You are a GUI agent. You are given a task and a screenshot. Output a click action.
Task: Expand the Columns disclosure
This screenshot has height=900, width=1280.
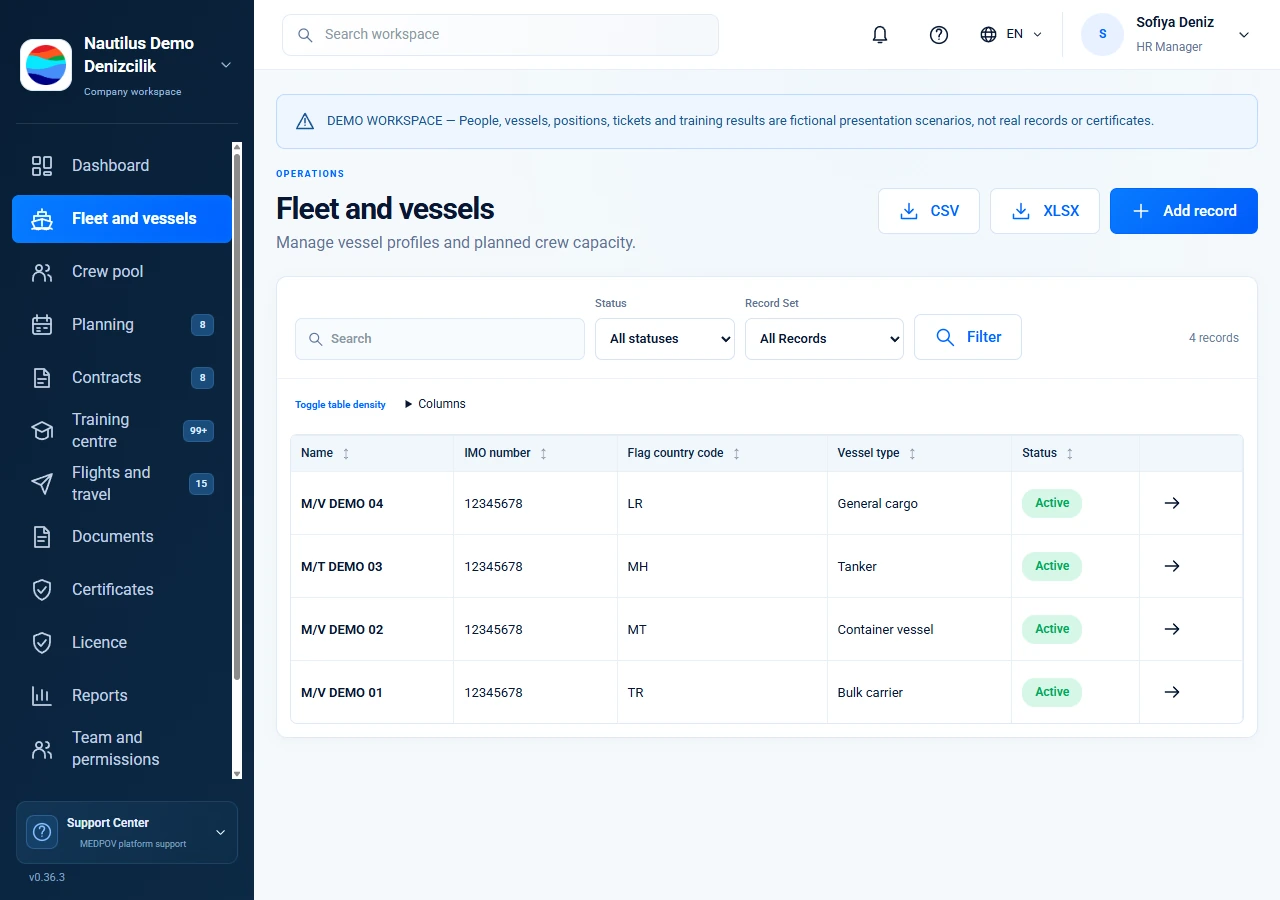435,404
